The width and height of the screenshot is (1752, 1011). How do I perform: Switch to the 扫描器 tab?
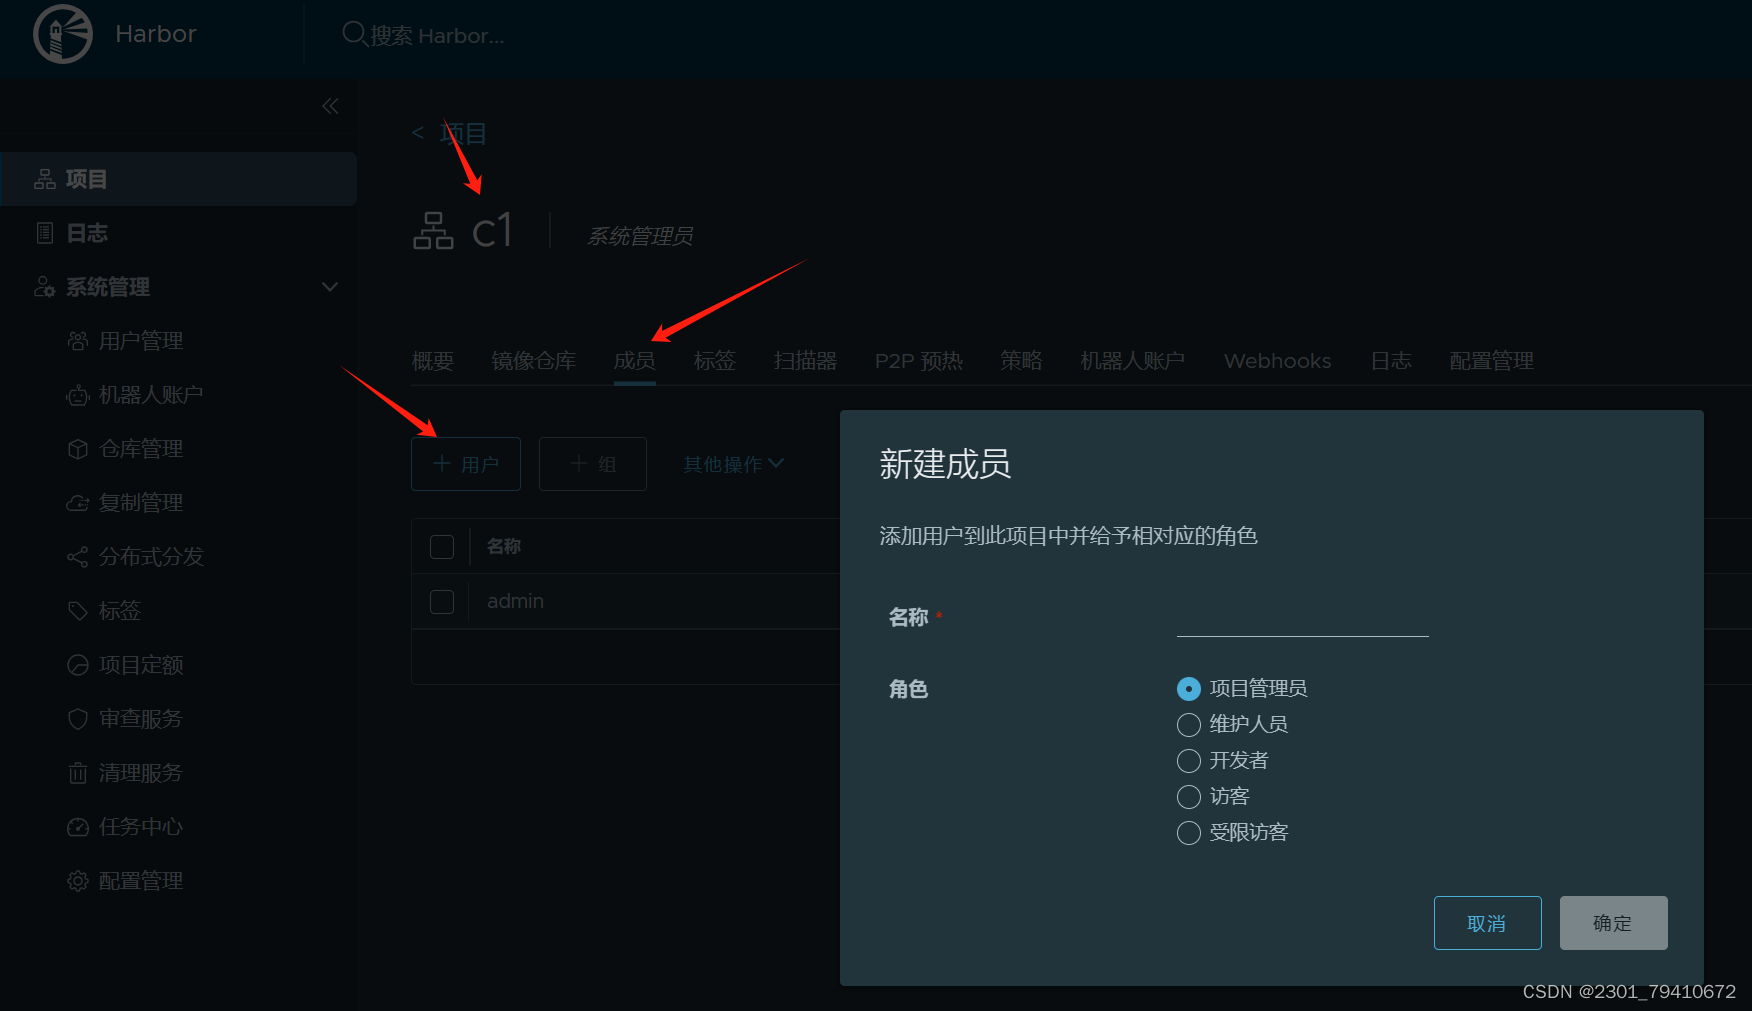pos(805,361)
